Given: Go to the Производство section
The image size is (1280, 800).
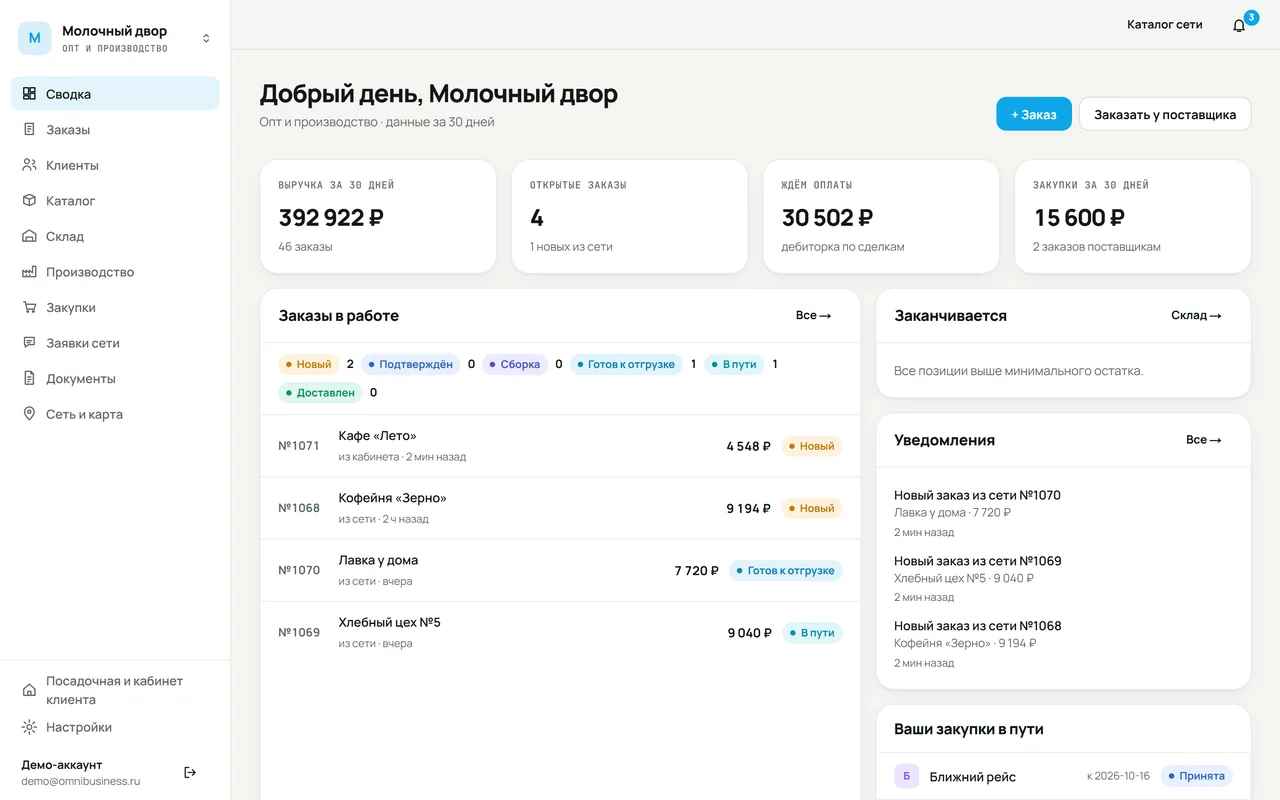Looking at the screenshot, I should (115, 272).
